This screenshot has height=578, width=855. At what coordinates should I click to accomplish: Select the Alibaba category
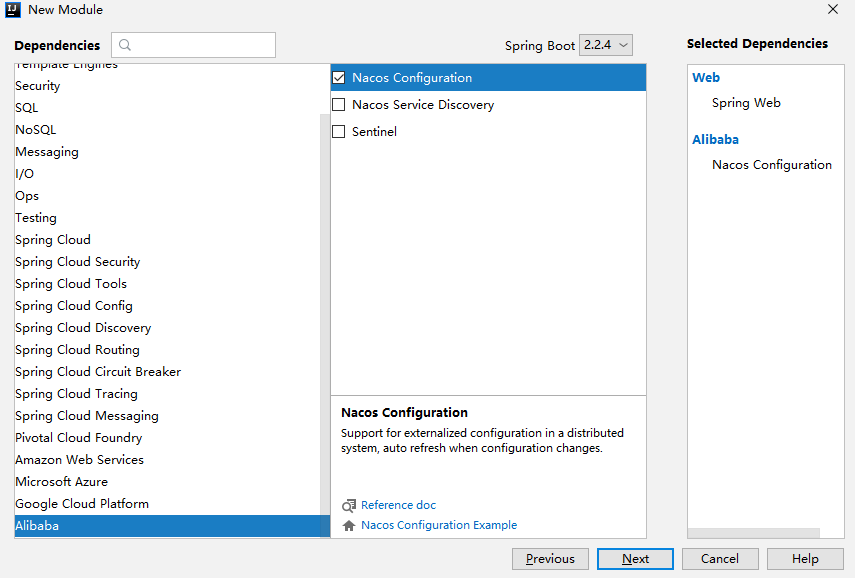click(x=37, y=526)
